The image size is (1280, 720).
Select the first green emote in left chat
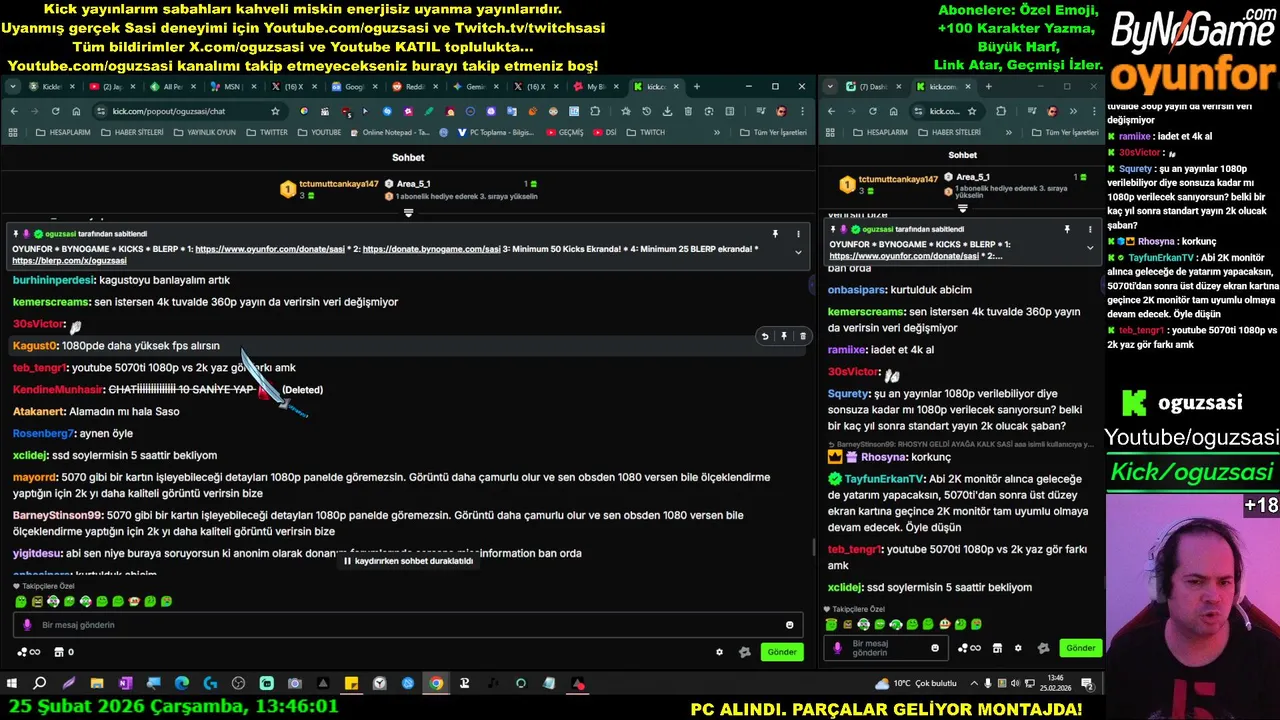coord(21,602)
